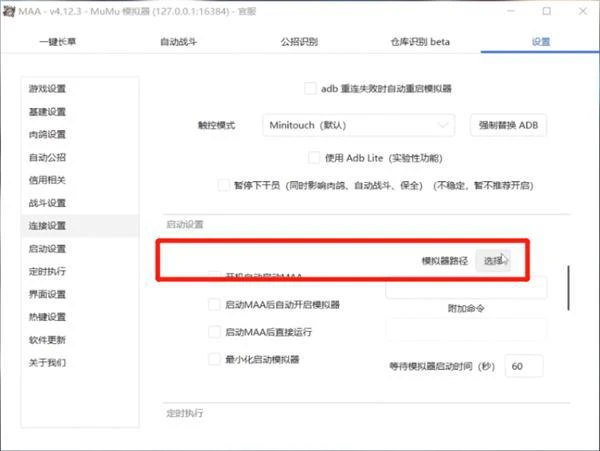The height and width of the screenshot is (451, 600).
Task: Toggle 暂停下干员 checkbox
Action: click(223, 185)
